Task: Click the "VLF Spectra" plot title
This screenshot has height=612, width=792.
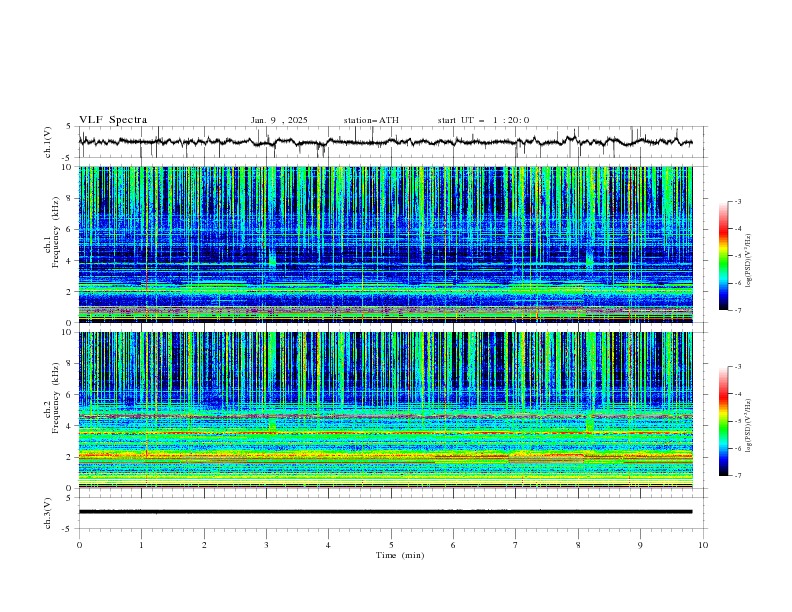Action: 113,120
